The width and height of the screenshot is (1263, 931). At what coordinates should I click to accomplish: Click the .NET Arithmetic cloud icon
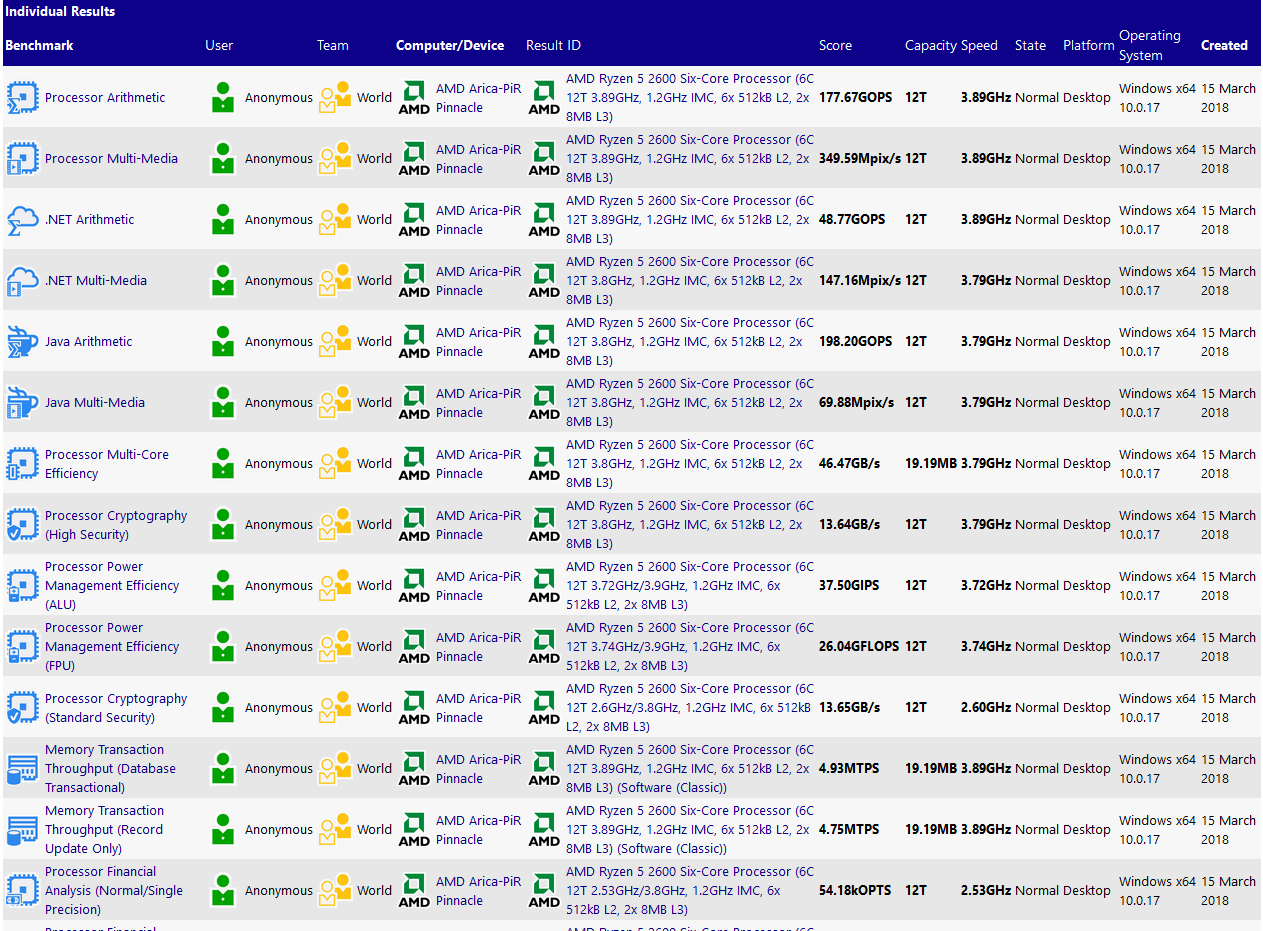click(x=22, y=220)
